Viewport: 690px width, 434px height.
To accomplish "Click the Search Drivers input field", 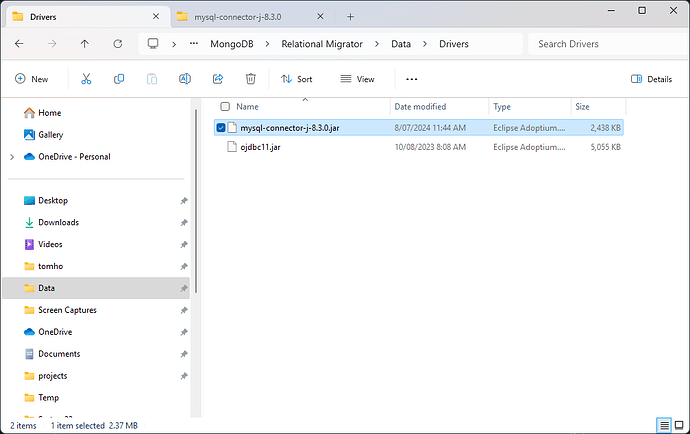I will tap(600, 44).
